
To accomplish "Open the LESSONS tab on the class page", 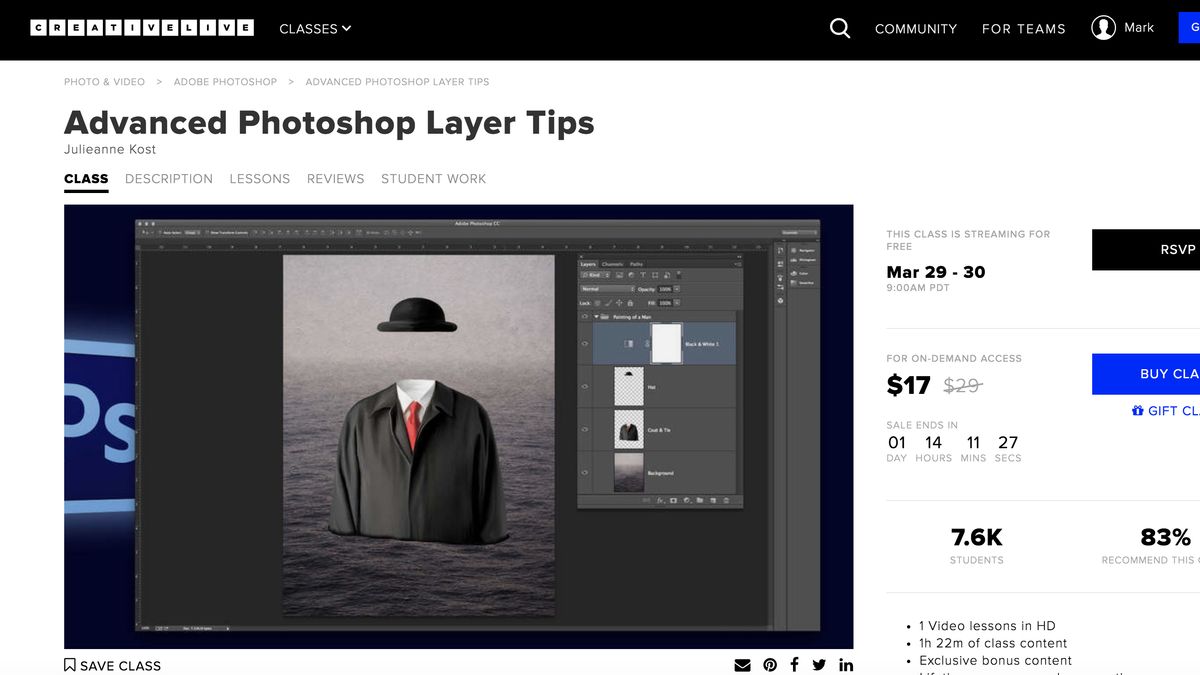I will tap(259, 178).
